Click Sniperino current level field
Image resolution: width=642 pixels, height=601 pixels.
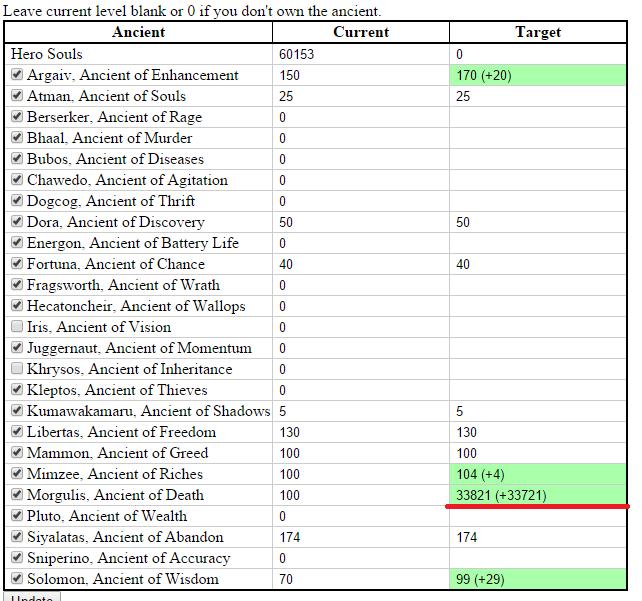click(361, 558)
